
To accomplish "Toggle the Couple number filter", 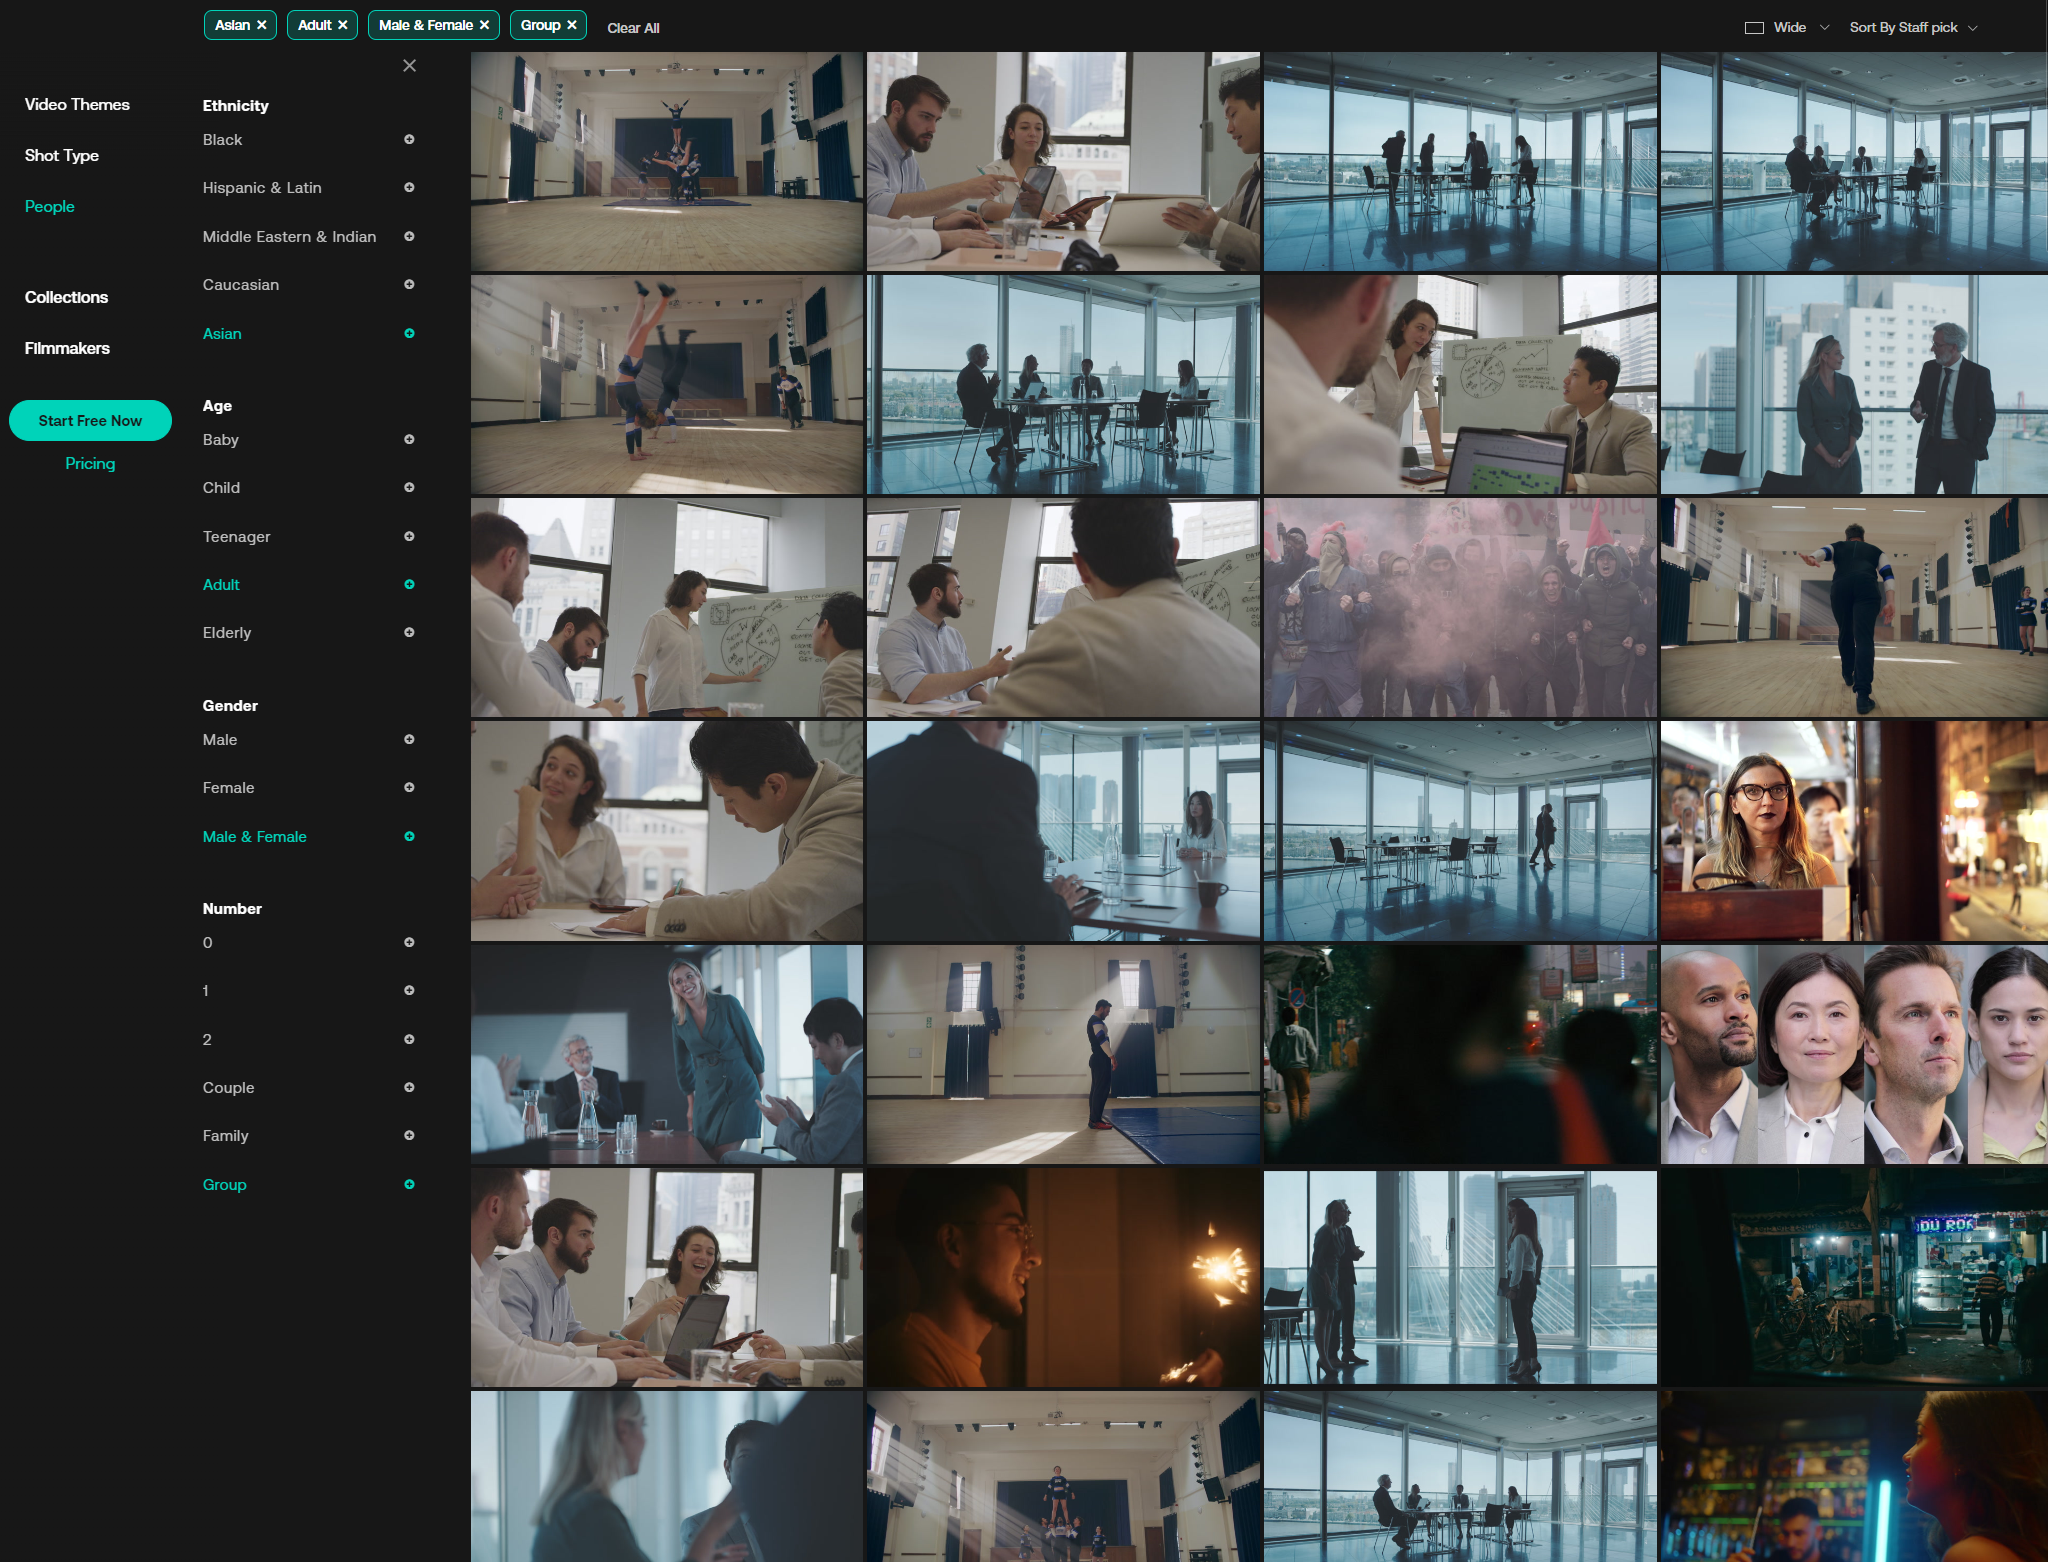I will (228, 1088).
